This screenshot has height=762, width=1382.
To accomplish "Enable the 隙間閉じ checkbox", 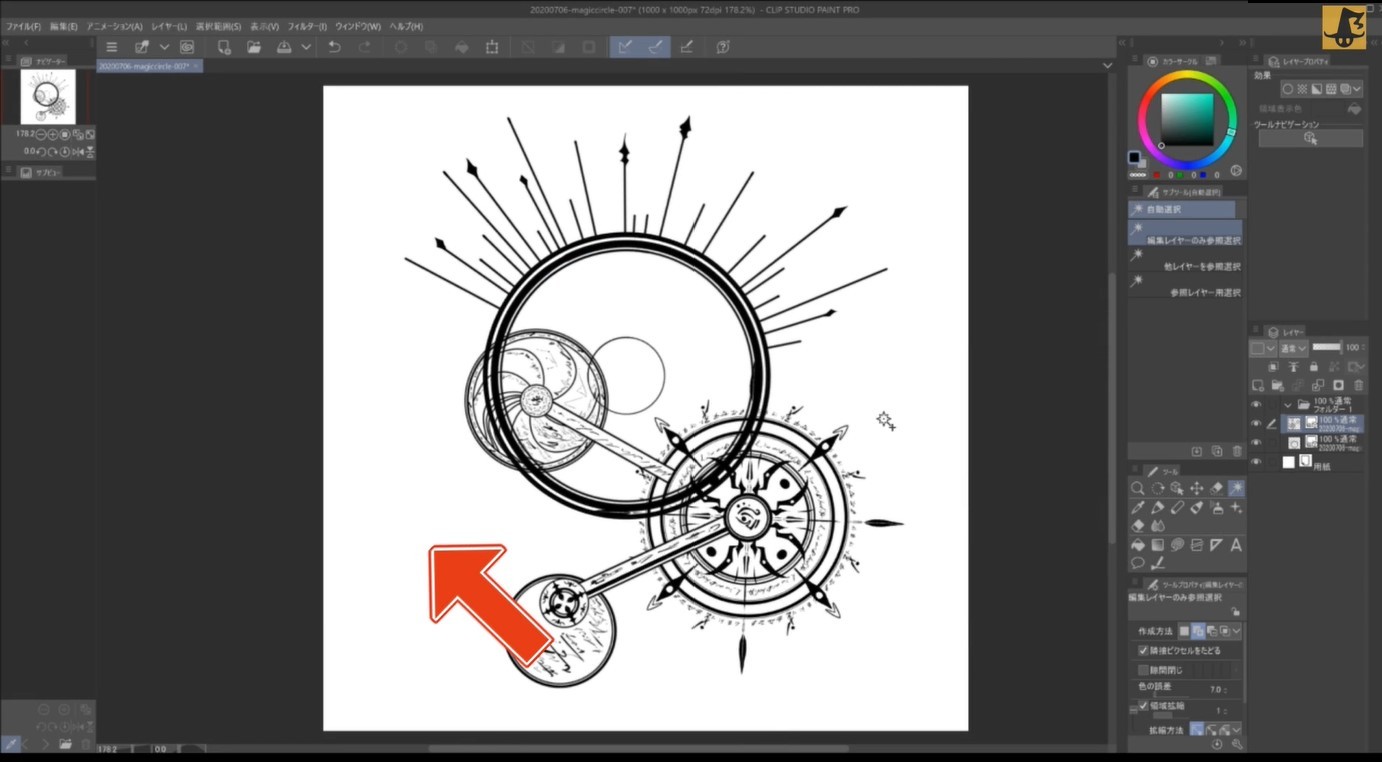I will (1143, 669).
